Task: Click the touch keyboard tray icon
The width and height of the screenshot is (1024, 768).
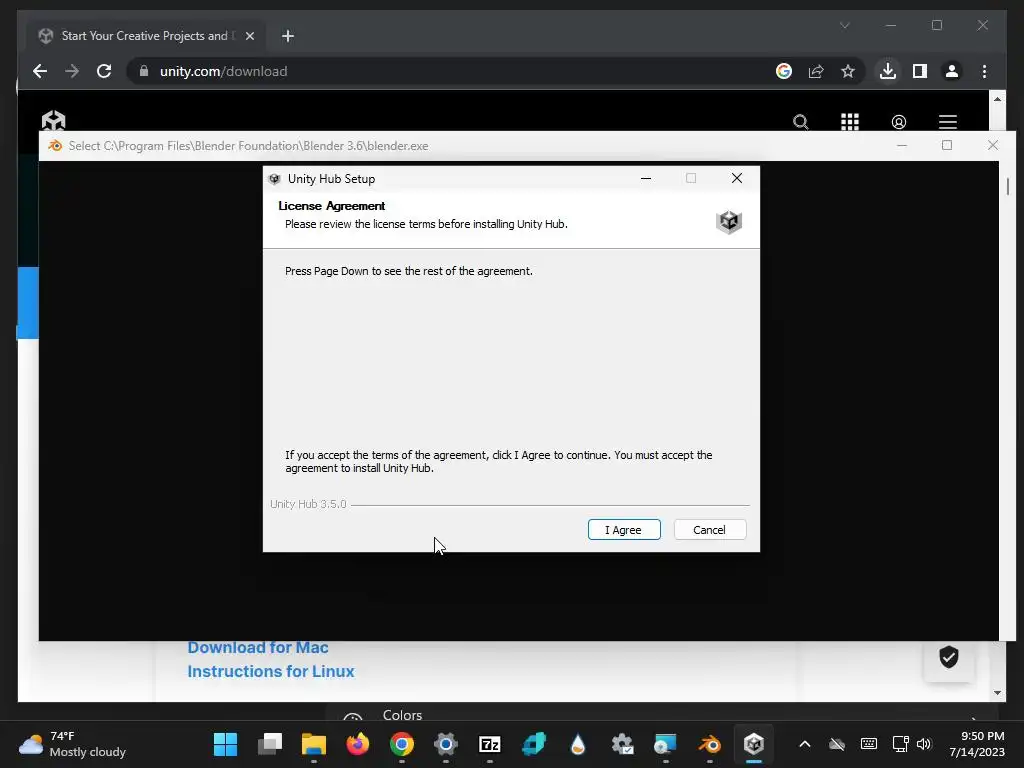Action: click(x=869, y=744)
